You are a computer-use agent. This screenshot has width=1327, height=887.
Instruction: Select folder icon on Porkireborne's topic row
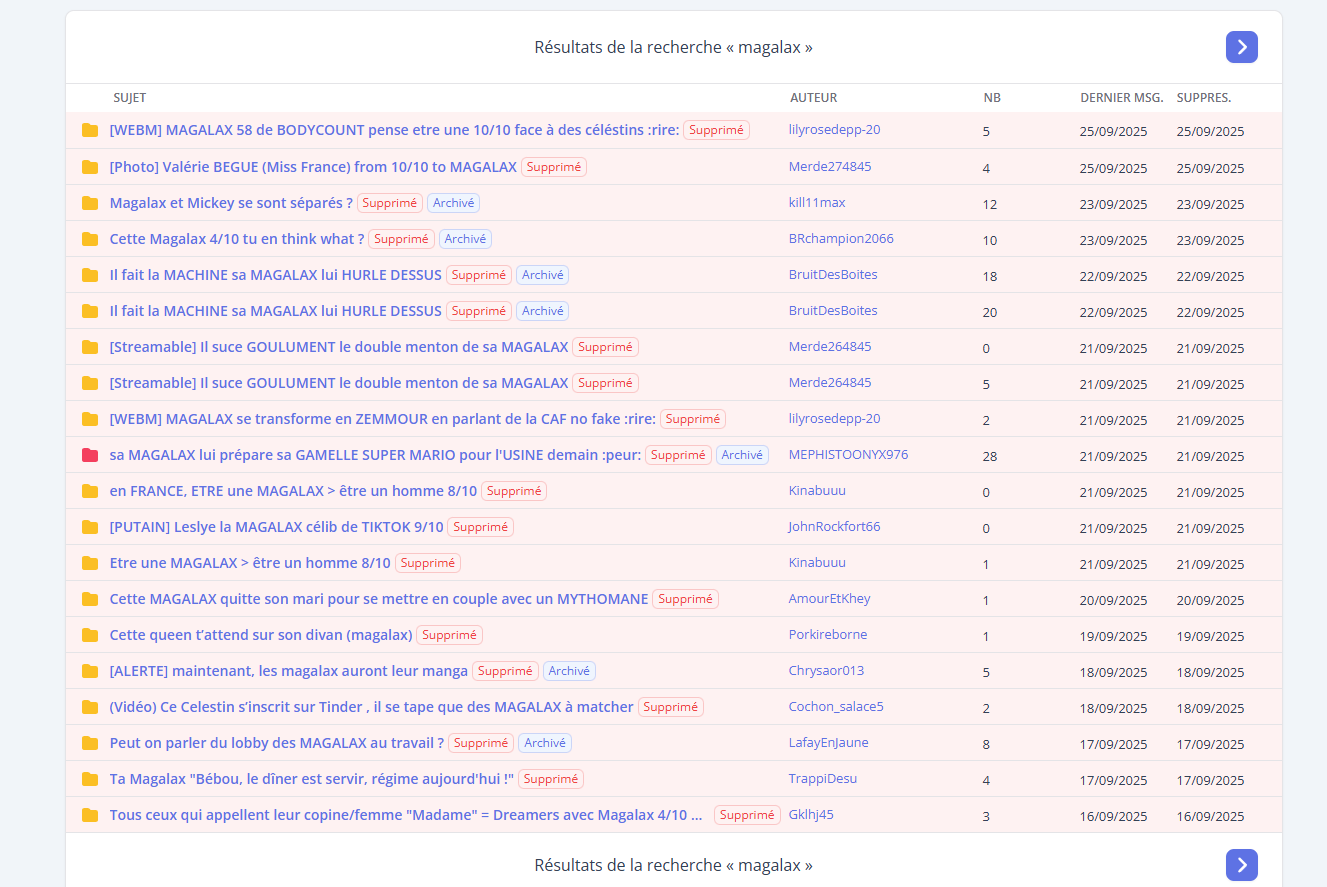coord(90,635)
